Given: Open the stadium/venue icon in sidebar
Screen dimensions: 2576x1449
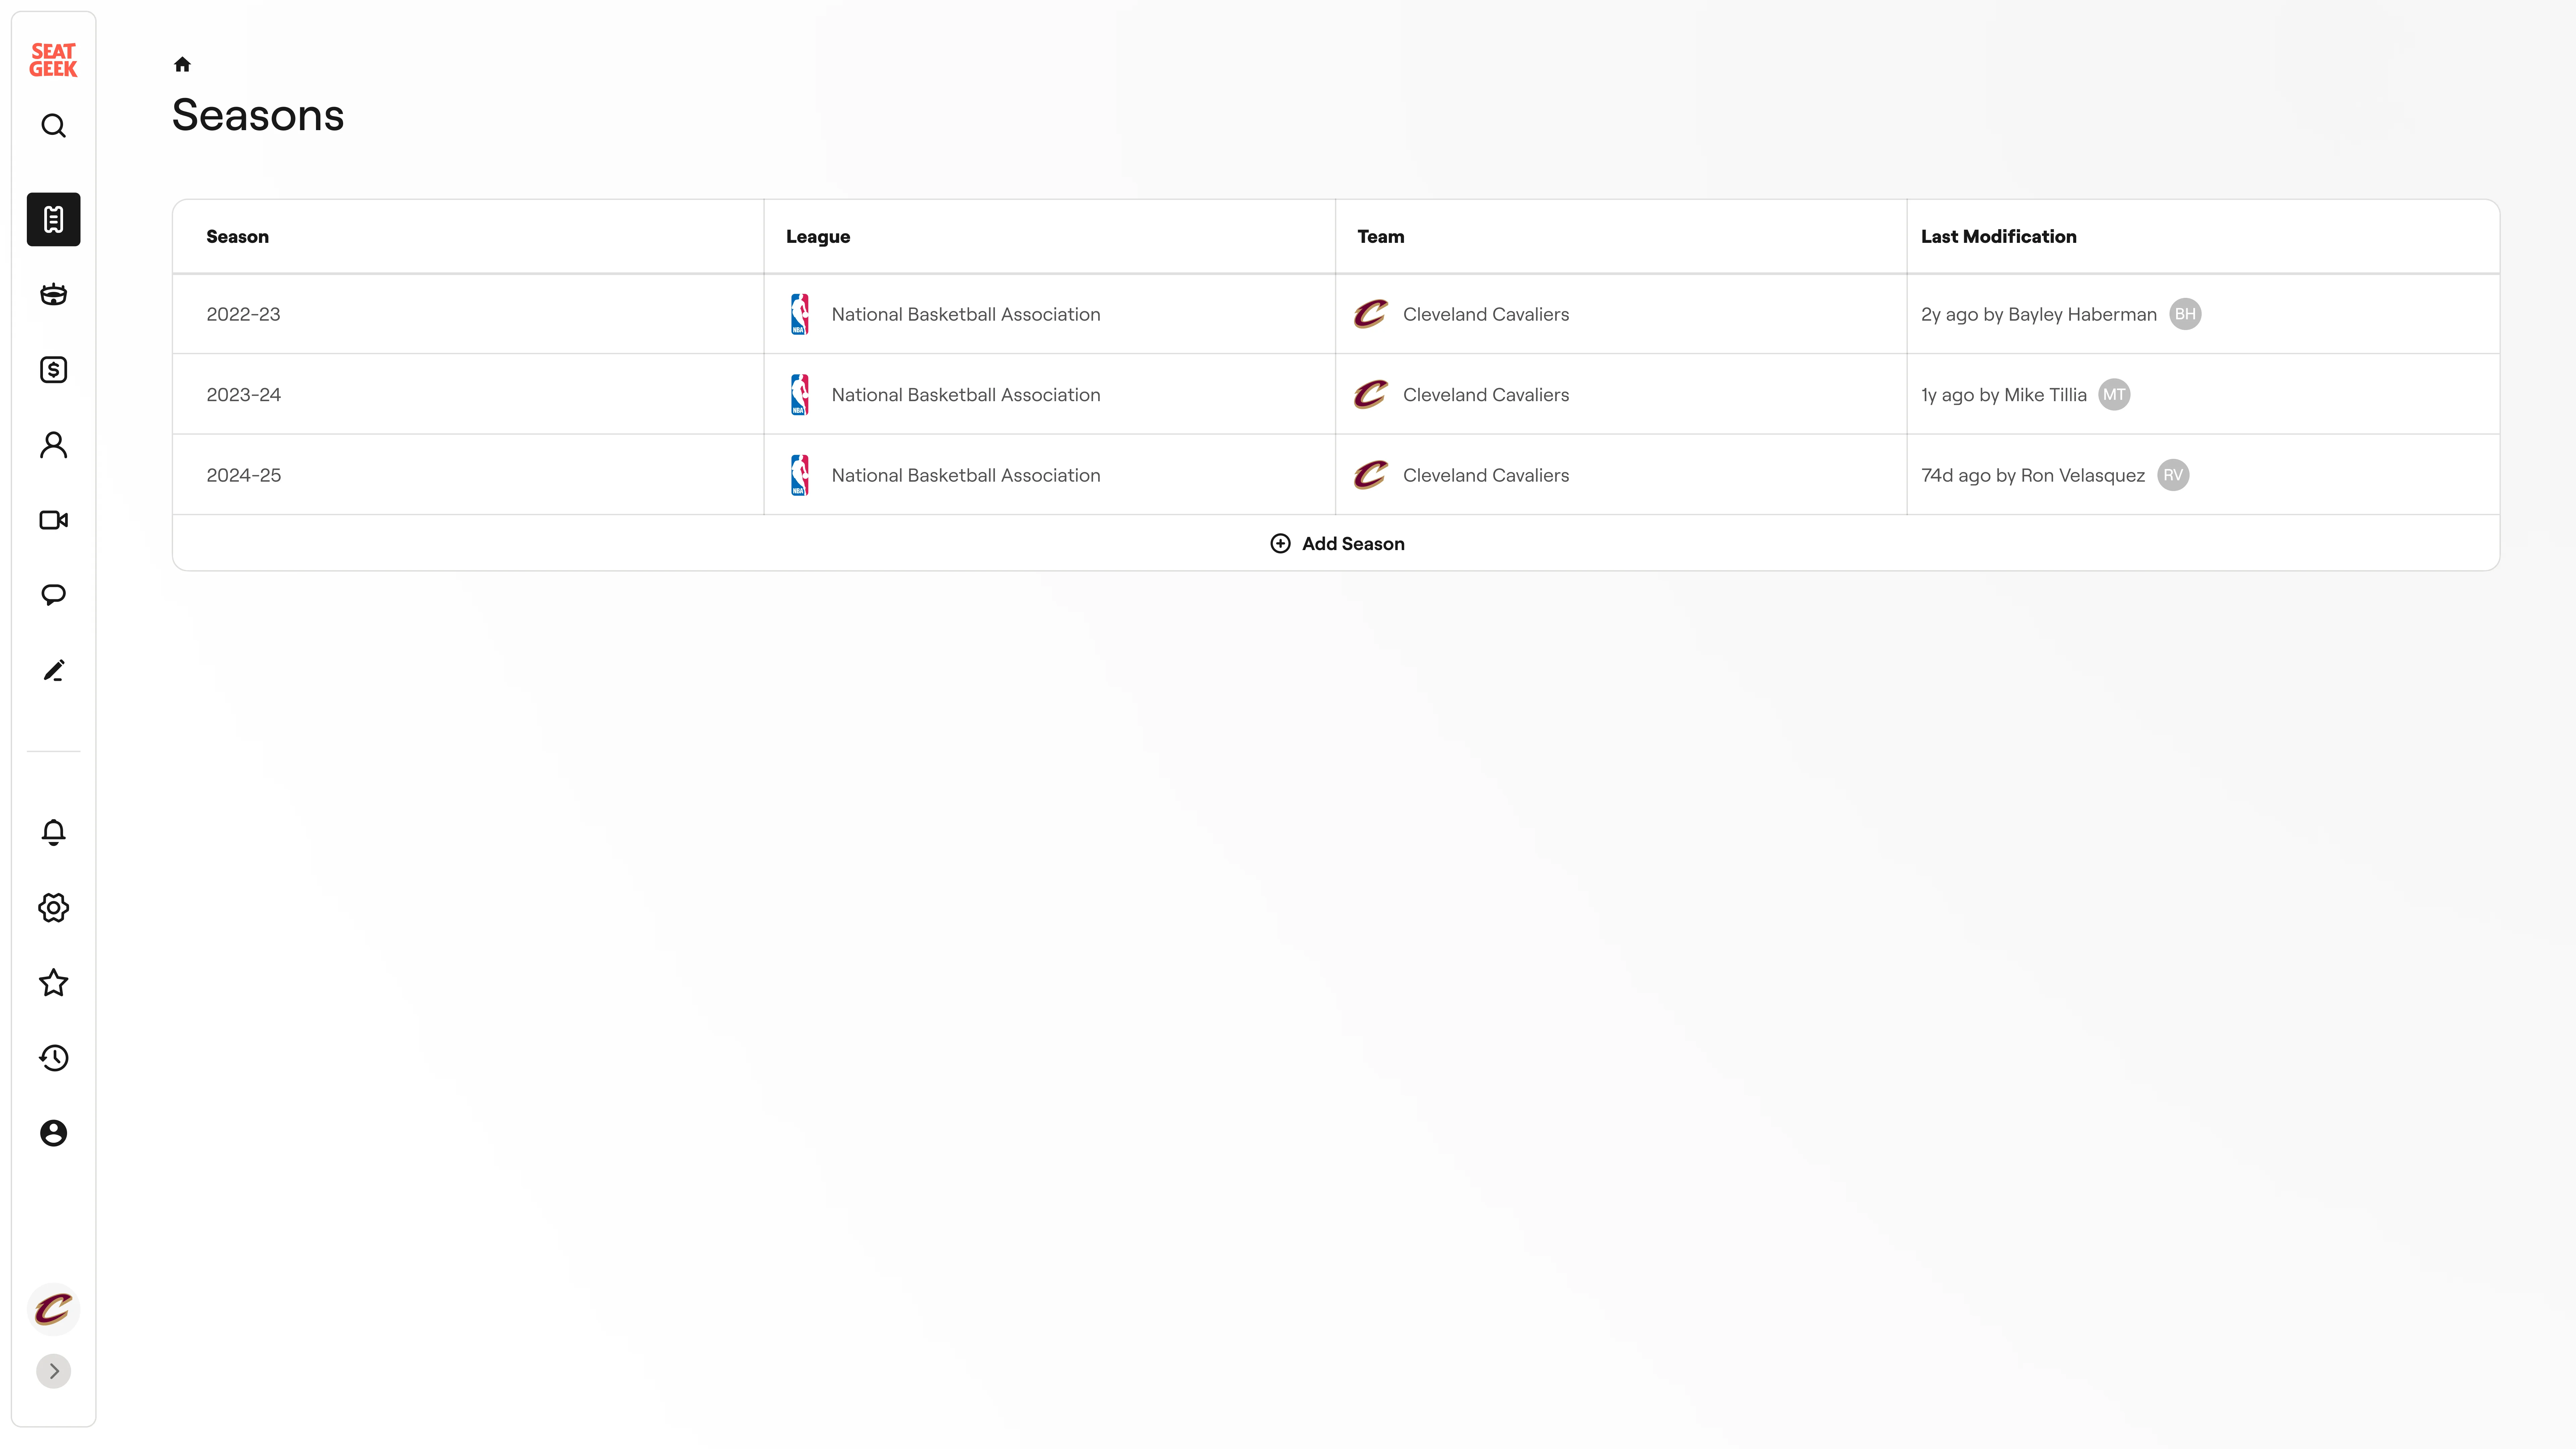Looking at the screenshot, I should point(54,294).
